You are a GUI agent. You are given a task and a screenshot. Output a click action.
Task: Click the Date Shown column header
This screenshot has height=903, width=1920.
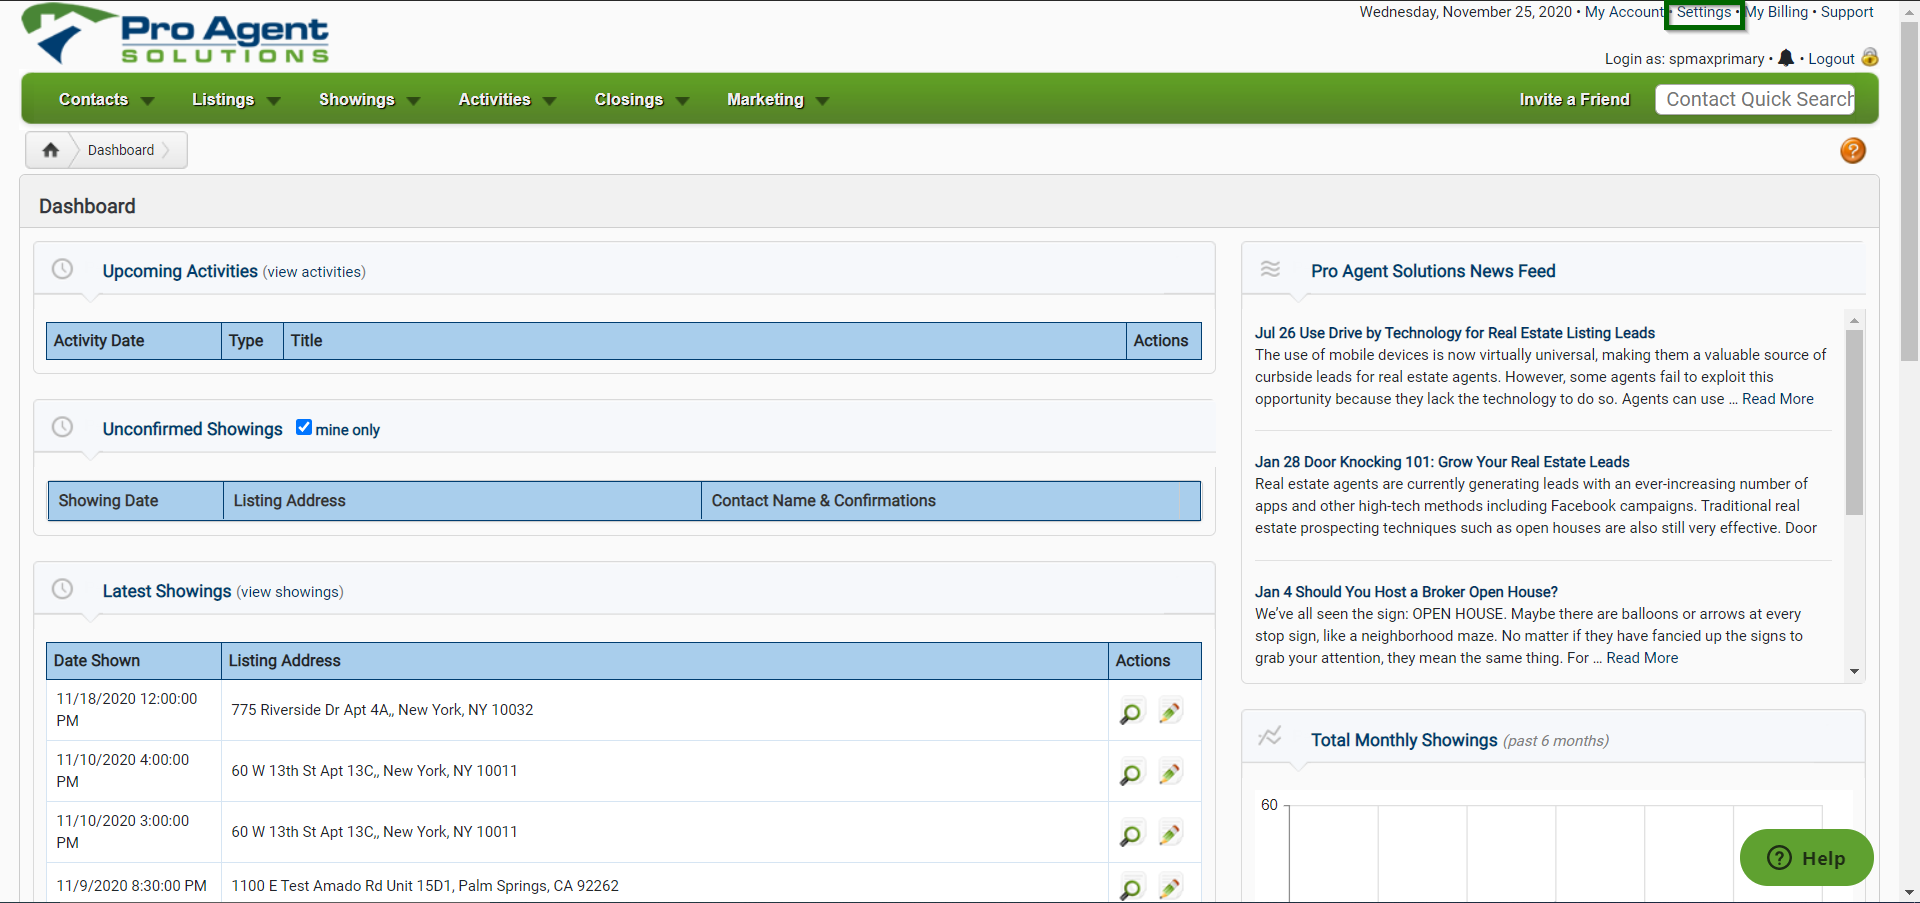pos(134,661)
